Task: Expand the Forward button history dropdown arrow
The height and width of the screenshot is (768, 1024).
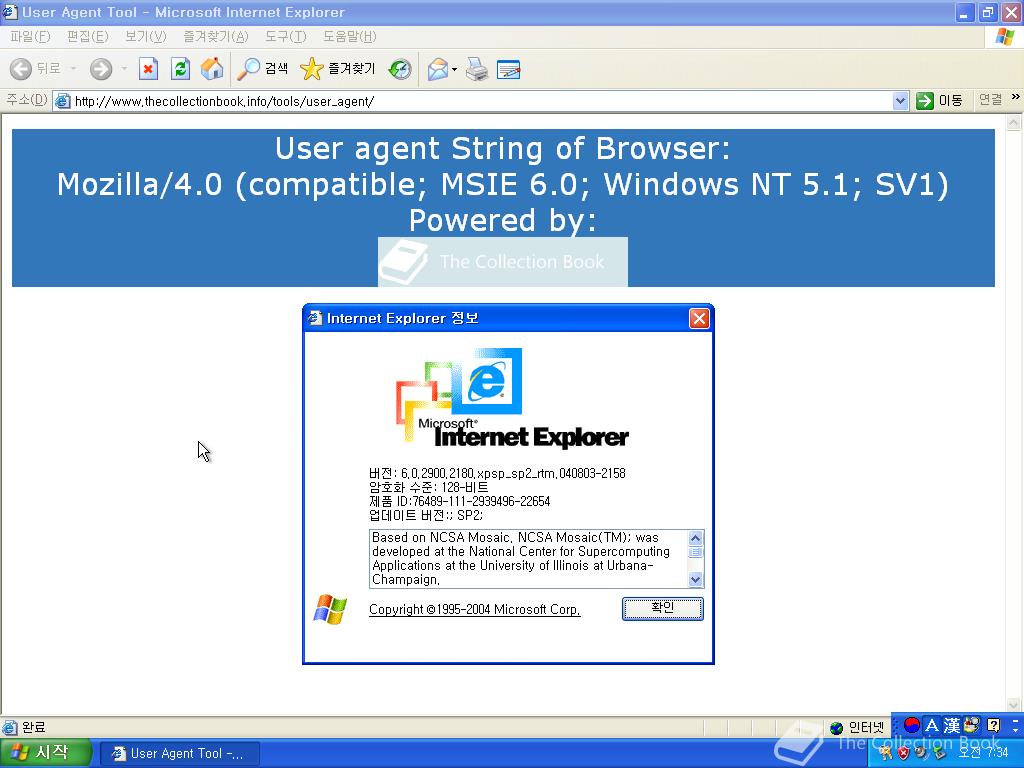Action: [124, 69]
